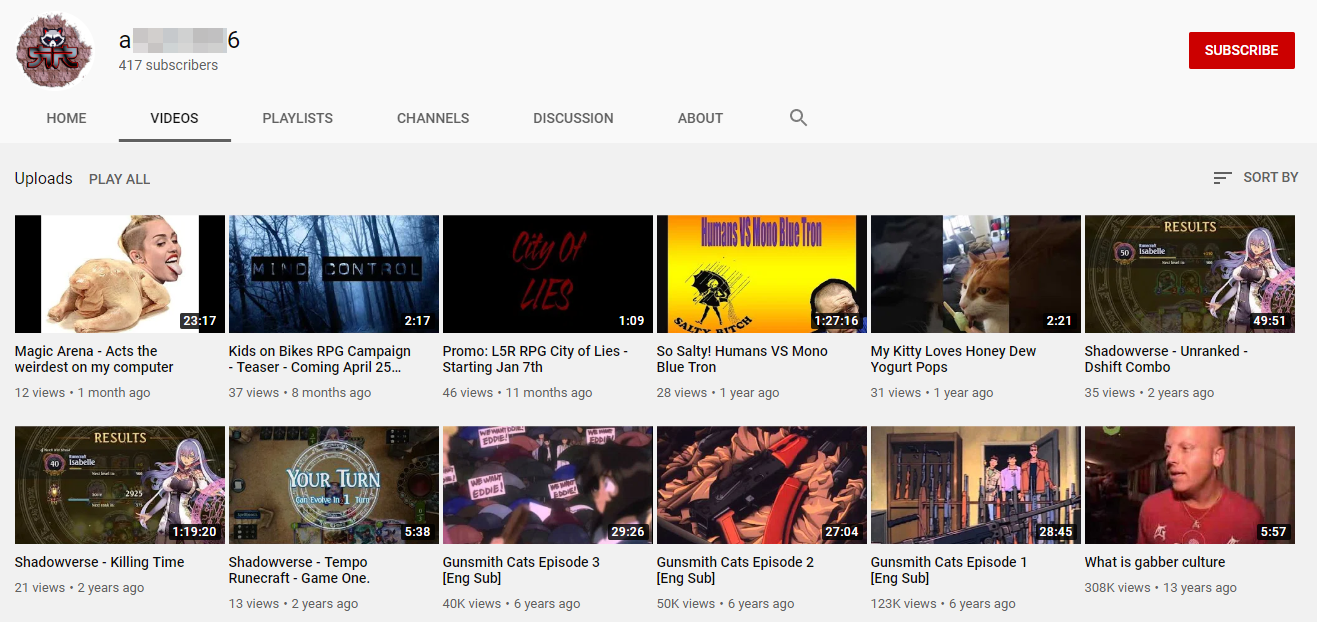Open 'Gunsmith Cats Episode 1 [Eng Sub]' link

point(949,570)
